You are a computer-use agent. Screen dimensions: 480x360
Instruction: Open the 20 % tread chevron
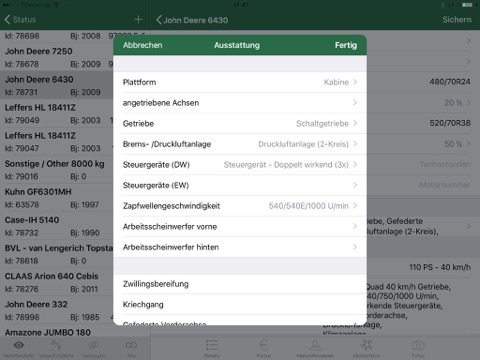(468, 103)
